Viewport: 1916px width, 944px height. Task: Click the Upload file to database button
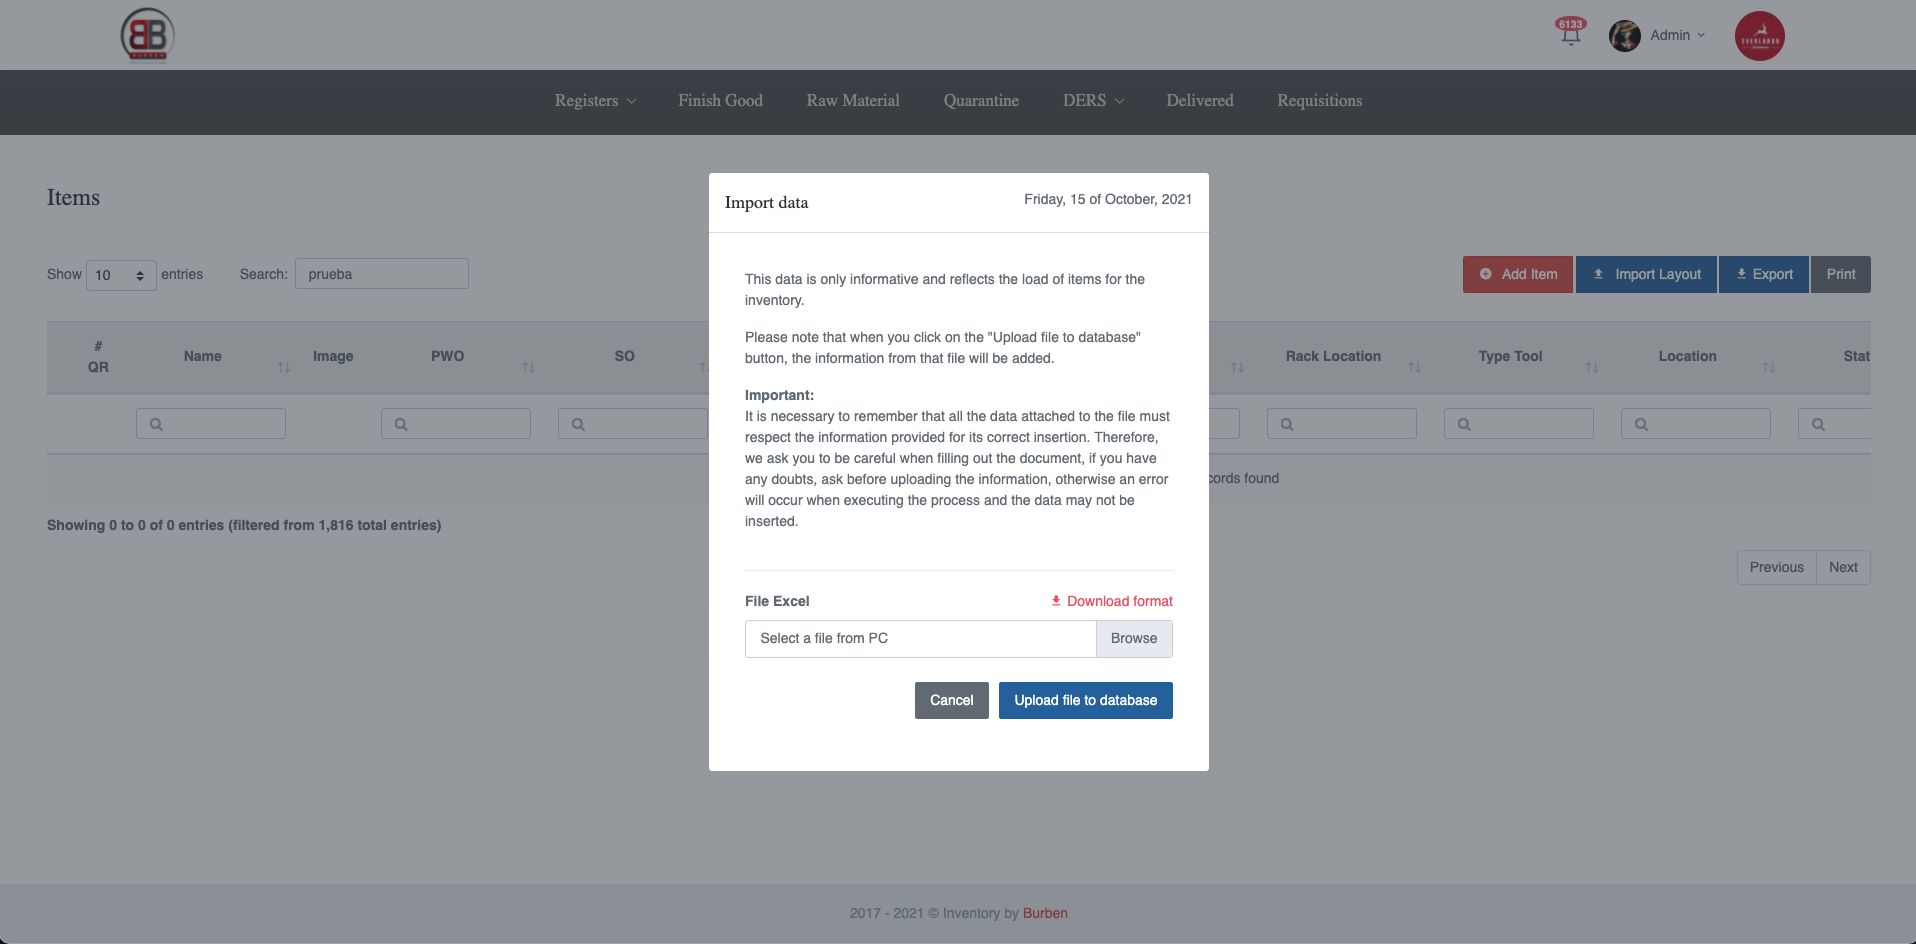tap(1085, 700)
